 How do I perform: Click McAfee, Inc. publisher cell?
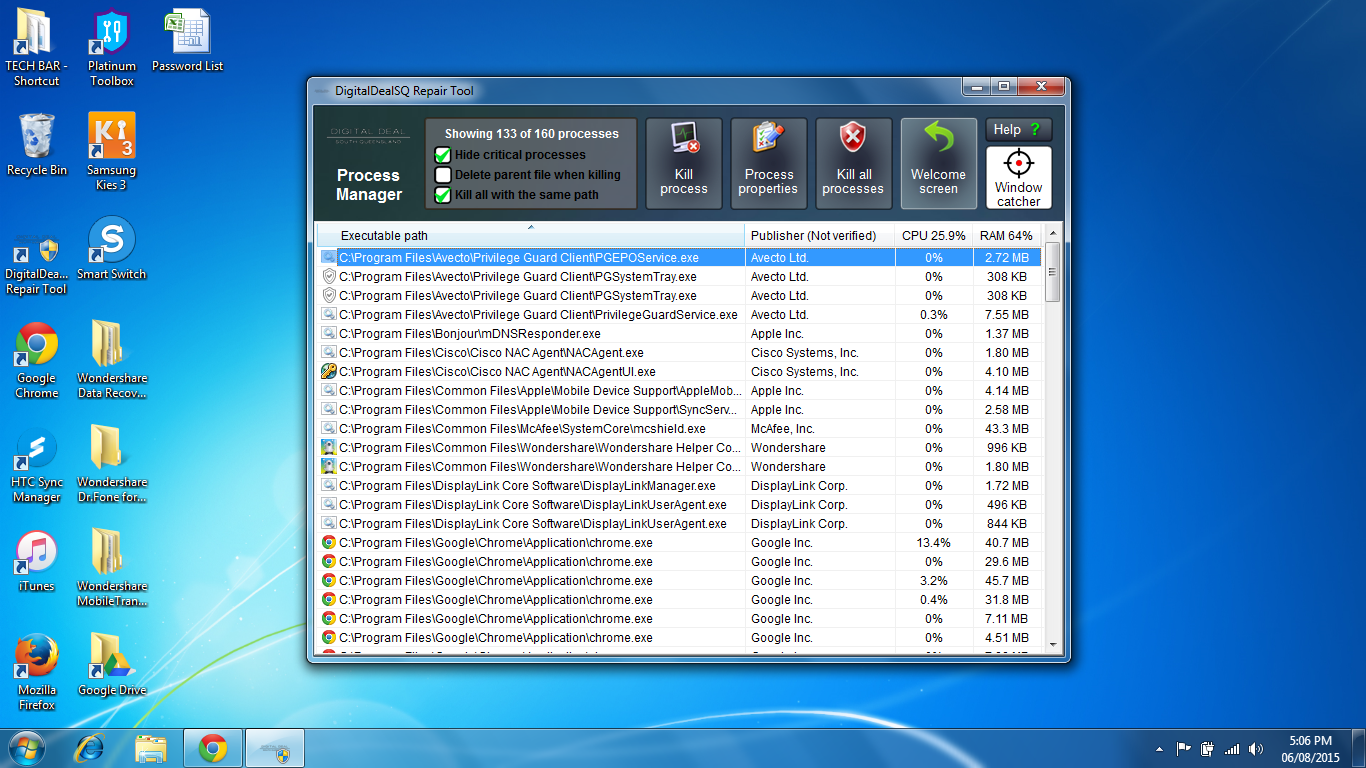(x=820, y=429)
